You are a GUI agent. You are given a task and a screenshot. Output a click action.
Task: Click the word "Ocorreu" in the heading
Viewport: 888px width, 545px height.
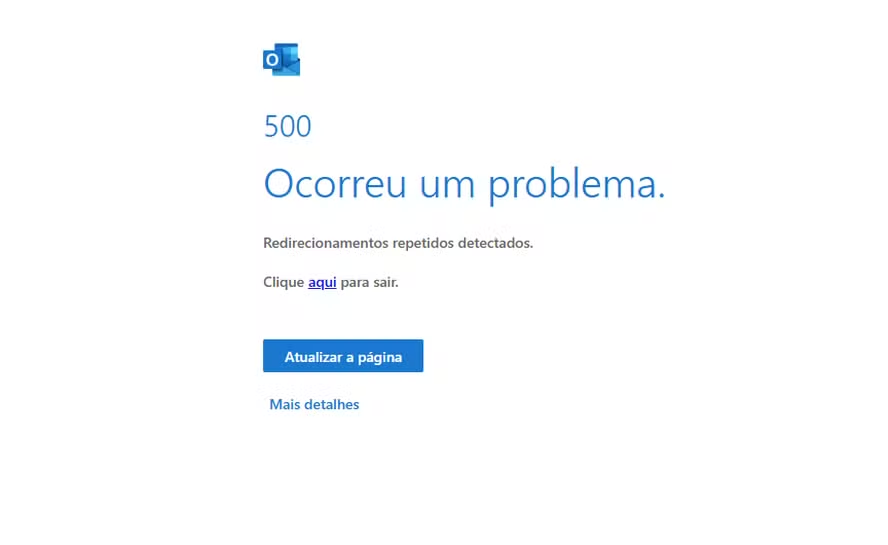click(335, 184)
